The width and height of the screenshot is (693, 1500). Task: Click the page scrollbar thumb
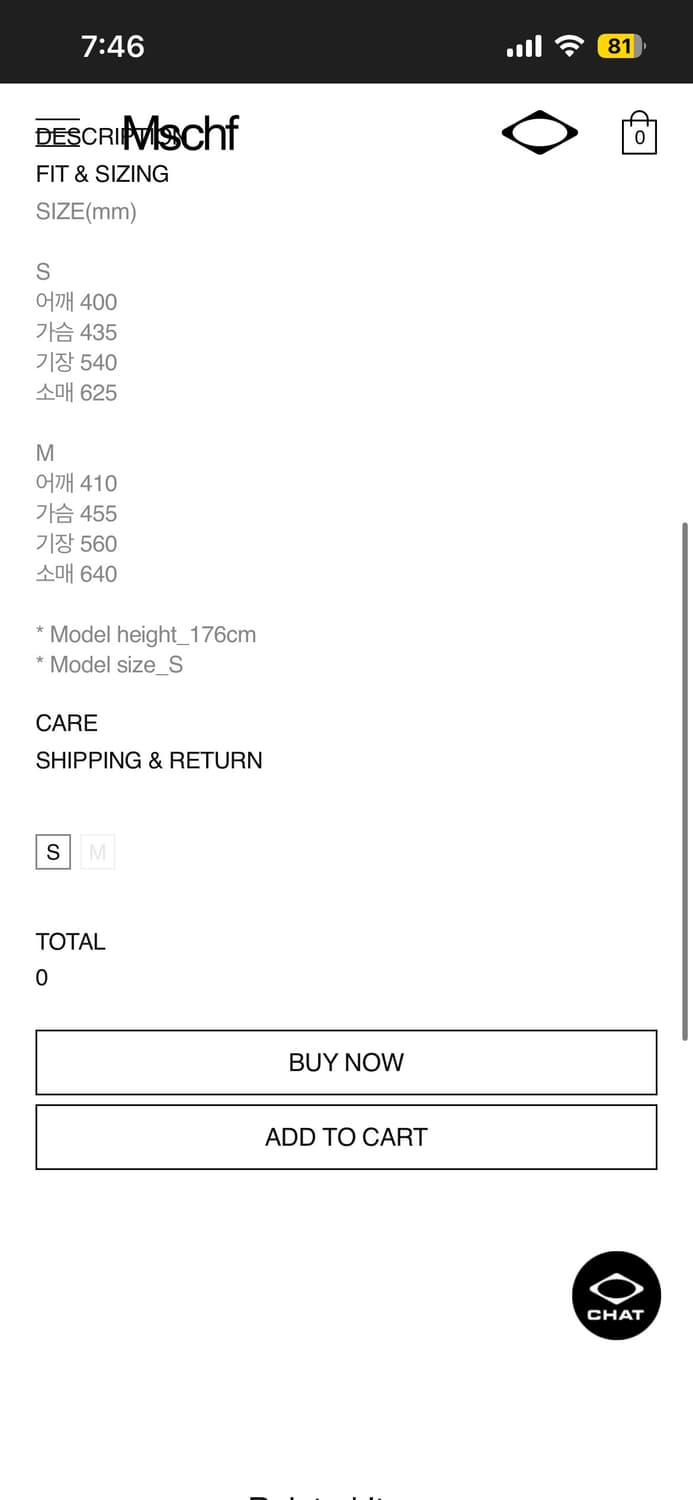tap(685, 780)
